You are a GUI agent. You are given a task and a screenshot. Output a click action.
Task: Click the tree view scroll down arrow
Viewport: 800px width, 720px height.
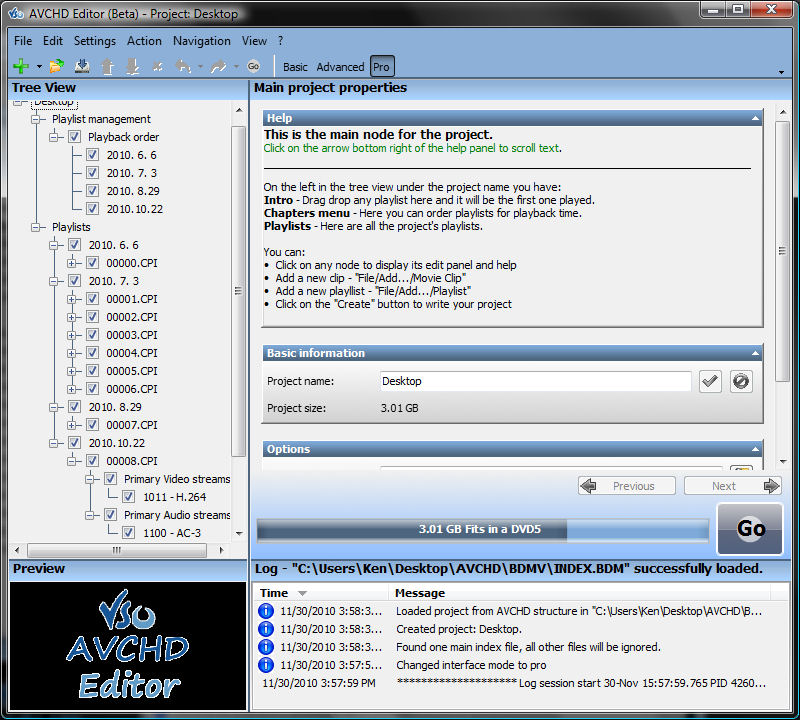pyautogui.click(x=239, y=533)
